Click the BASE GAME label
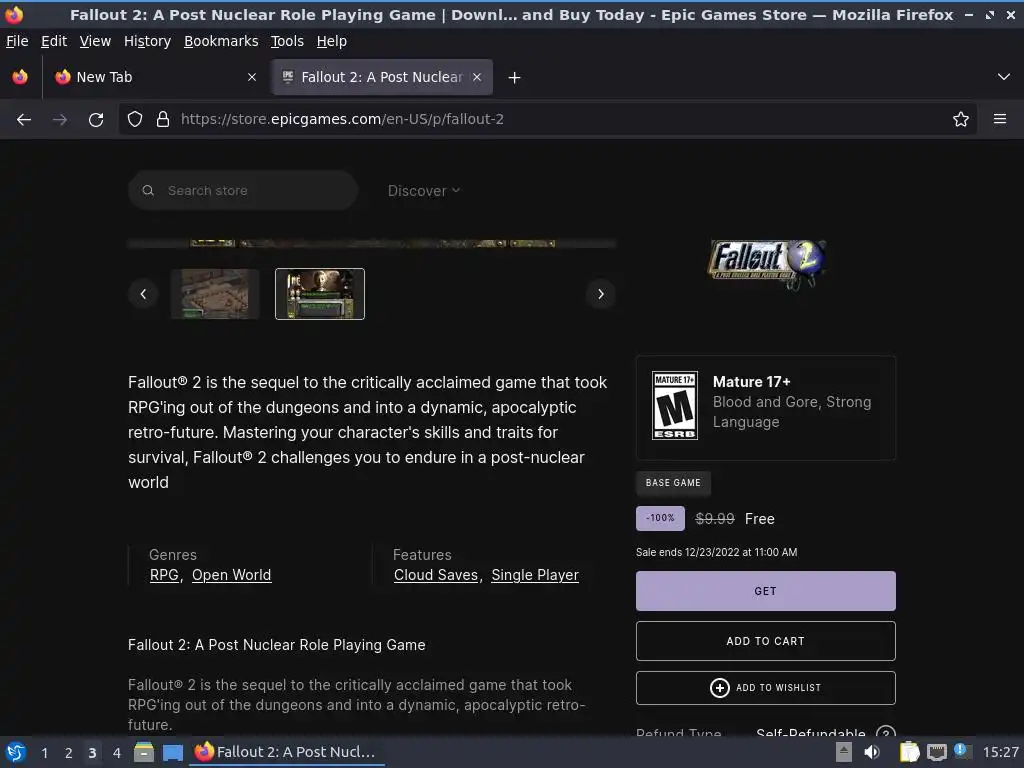This screenshot has width=1024, height=768. [x=673, y=483]
